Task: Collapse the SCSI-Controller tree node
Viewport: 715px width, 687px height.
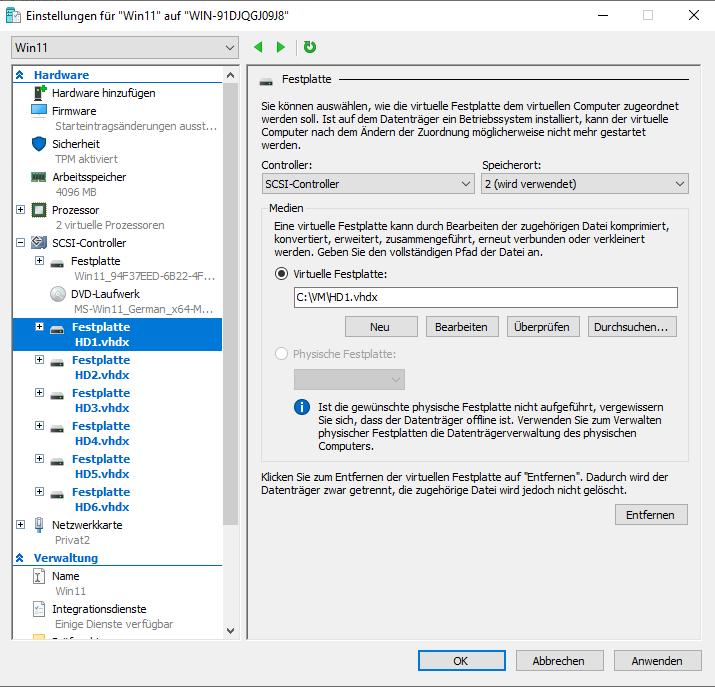Action: [x=21, y=243]
